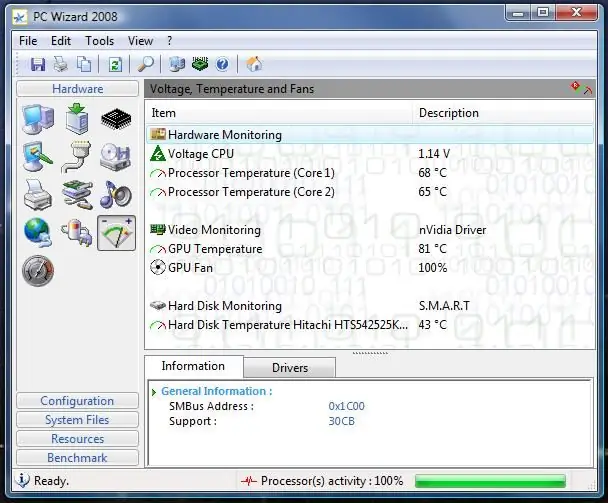Open the Voltage, Temperature and Fans gauge icon
Viewport: 608px width, 503px height.
(x=116, y=233)
